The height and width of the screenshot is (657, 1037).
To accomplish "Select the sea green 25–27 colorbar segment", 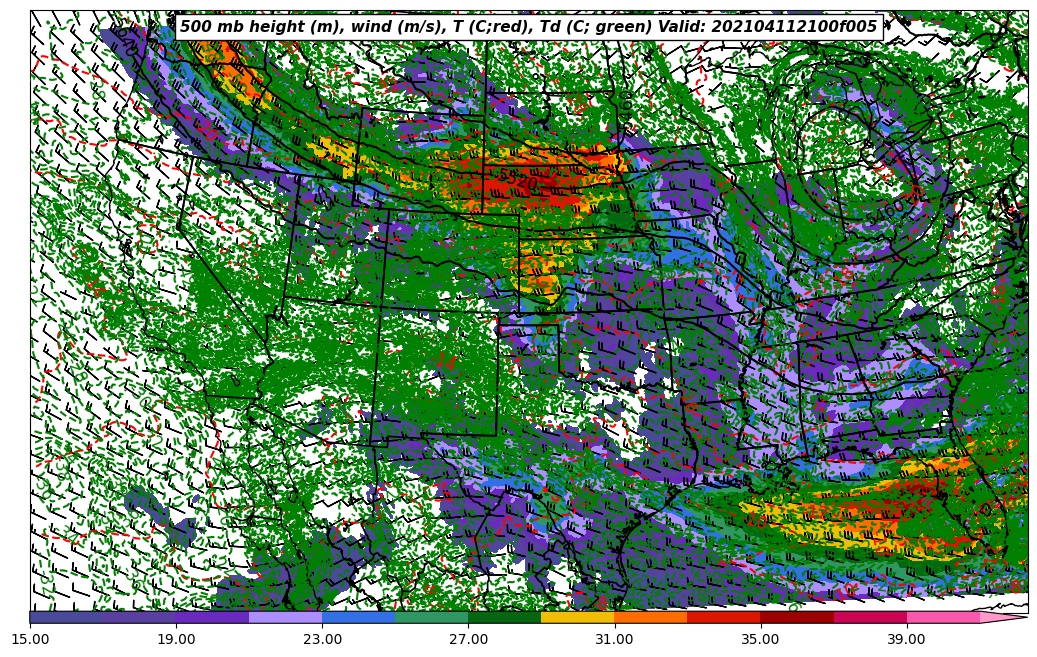I will [431, 617].
